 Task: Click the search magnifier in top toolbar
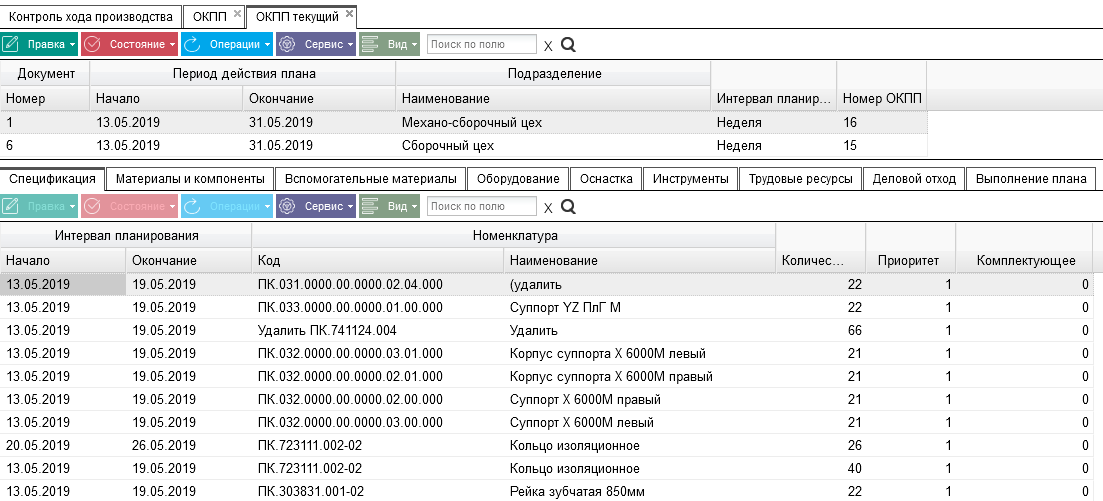568,45
